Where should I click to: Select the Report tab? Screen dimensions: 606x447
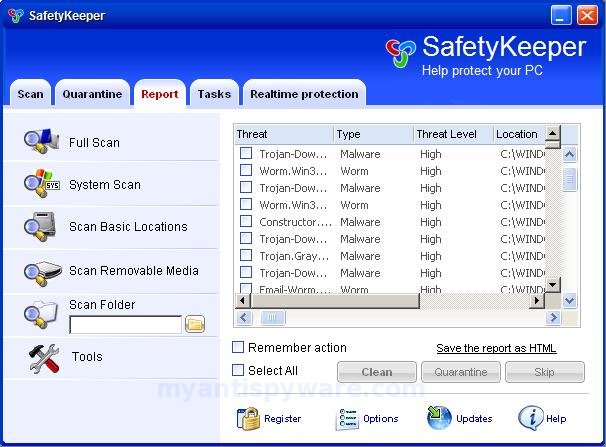click(x=160, y=93)
